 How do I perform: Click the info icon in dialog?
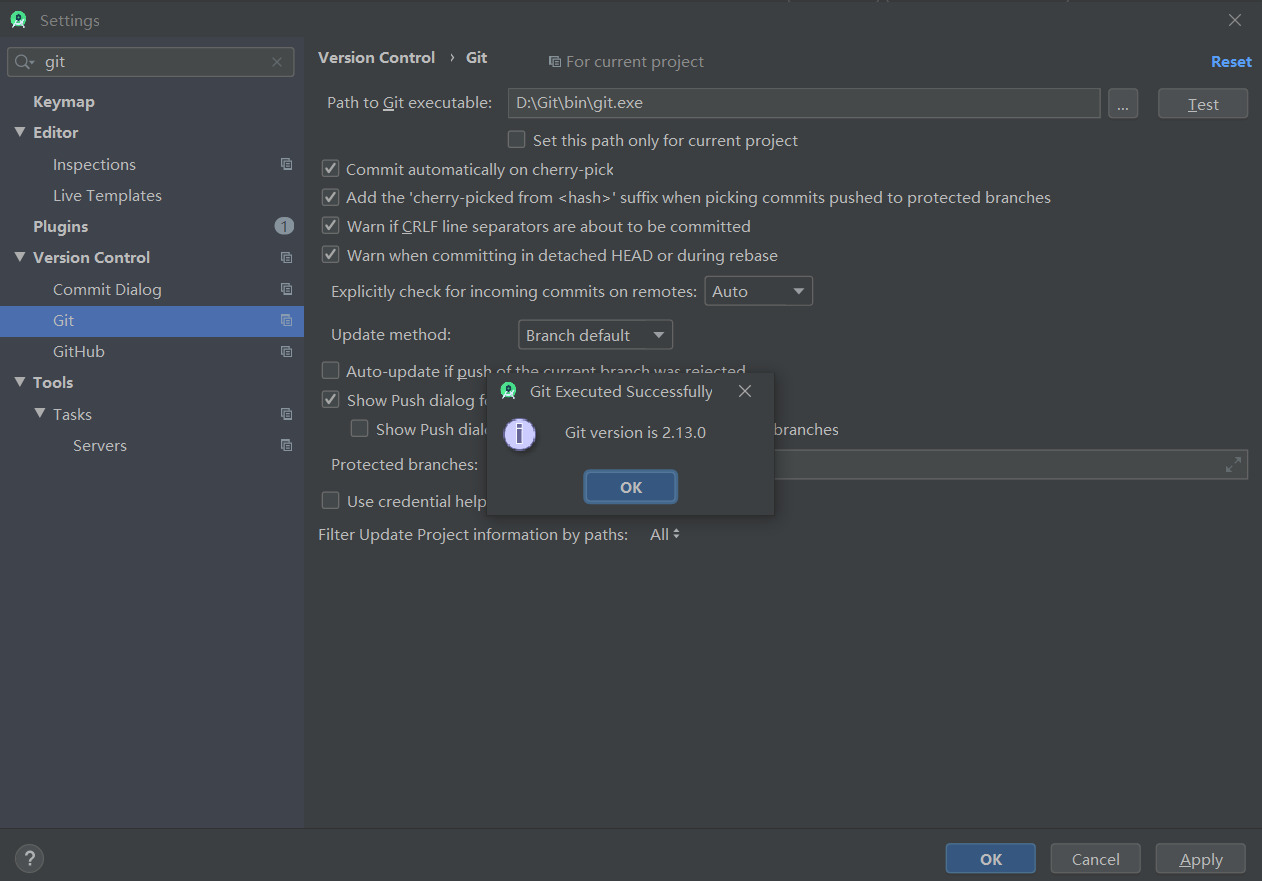click(519, 433)
